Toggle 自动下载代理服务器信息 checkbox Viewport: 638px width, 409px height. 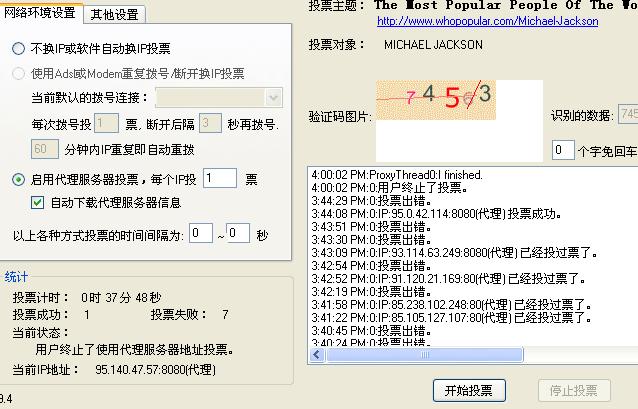tap(38, 203)
